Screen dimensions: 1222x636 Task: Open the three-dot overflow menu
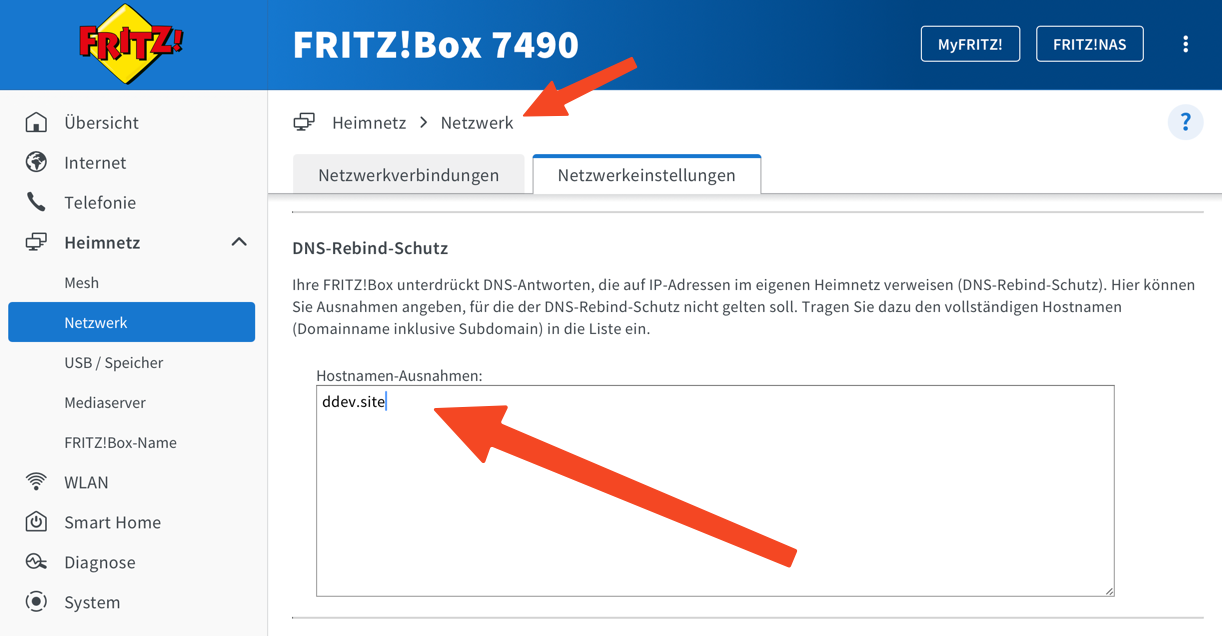[x=1186, y=44]
